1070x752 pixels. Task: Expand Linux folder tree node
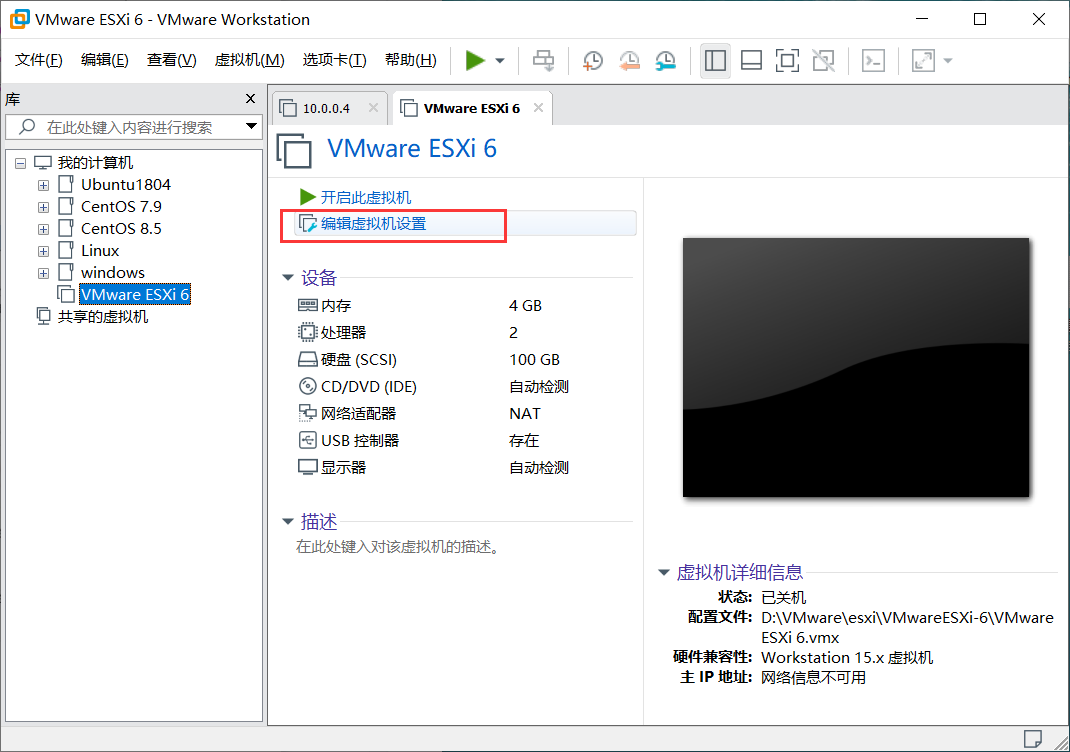(x=43, y=251)
